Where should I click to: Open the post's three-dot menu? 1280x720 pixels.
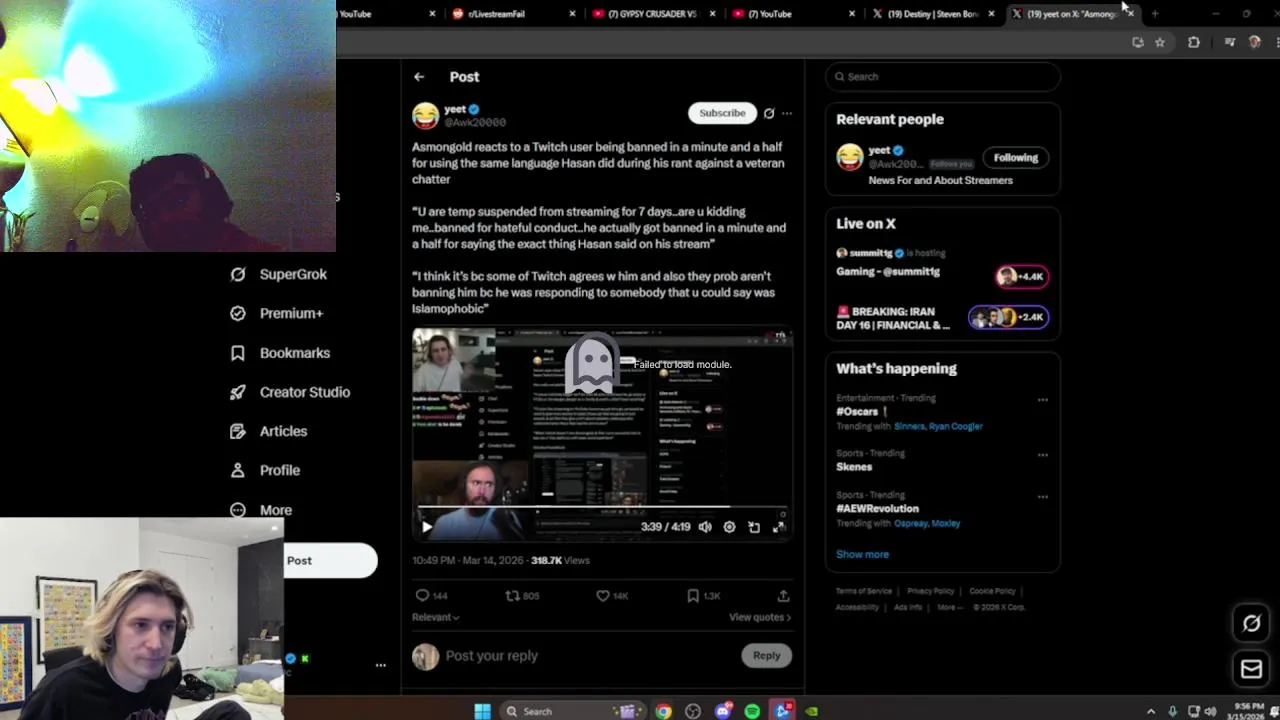(x=787, y=113)
